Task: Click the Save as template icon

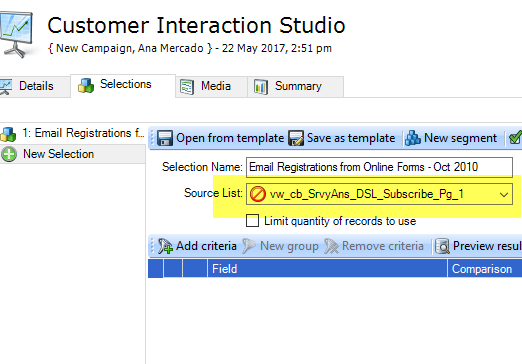Action: [296, 138]
